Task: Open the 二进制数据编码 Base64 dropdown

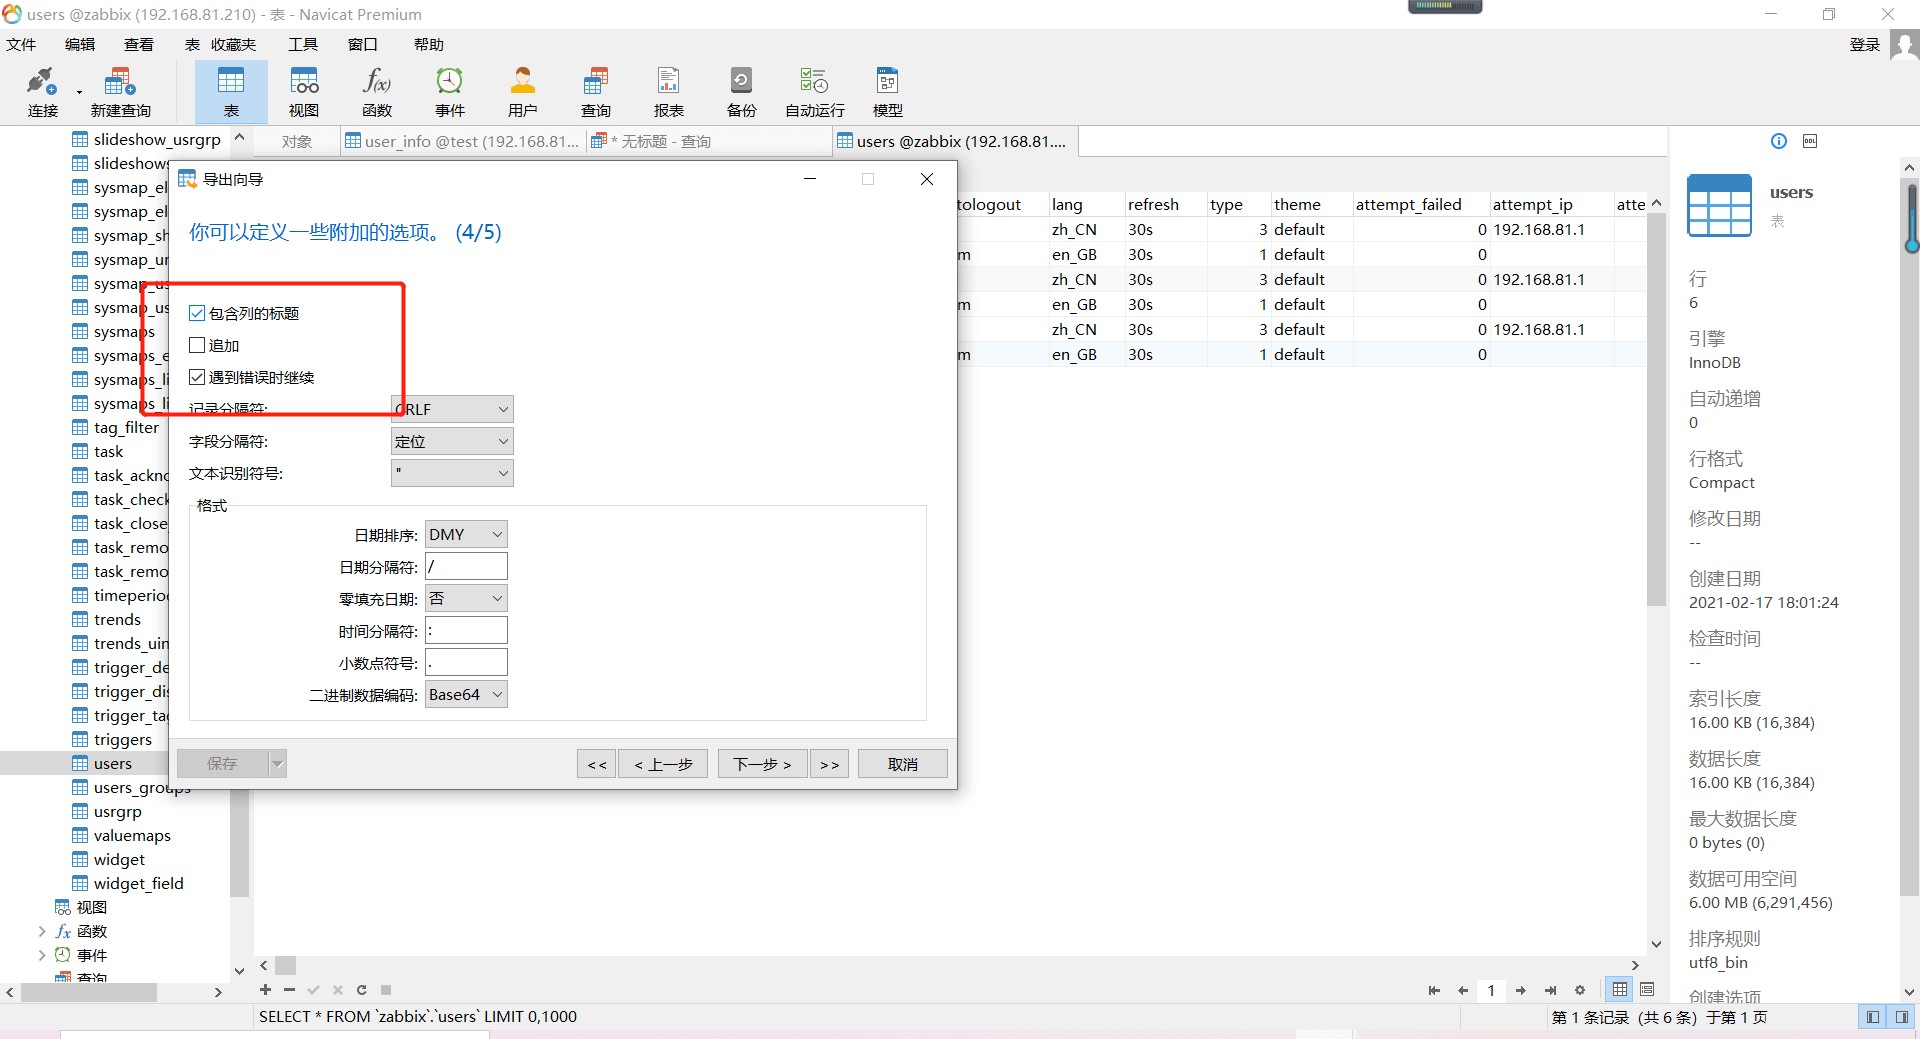Action: [x=465, y=693]
